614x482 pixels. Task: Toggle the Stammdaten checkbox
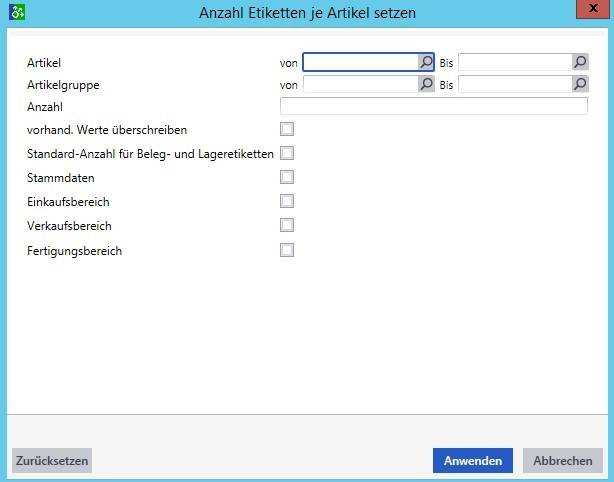tap(287, 177)
